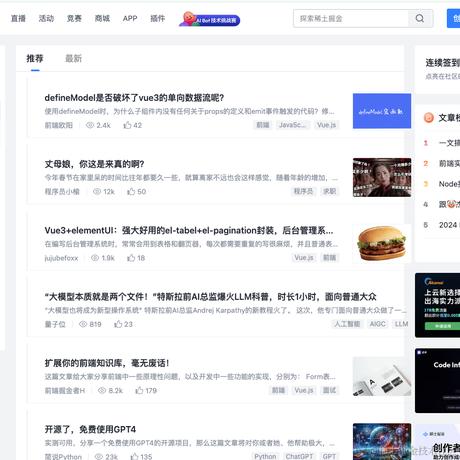460x460 pixels.
Task: Click the thumbs-up icon showing 179
Action: 139,390
